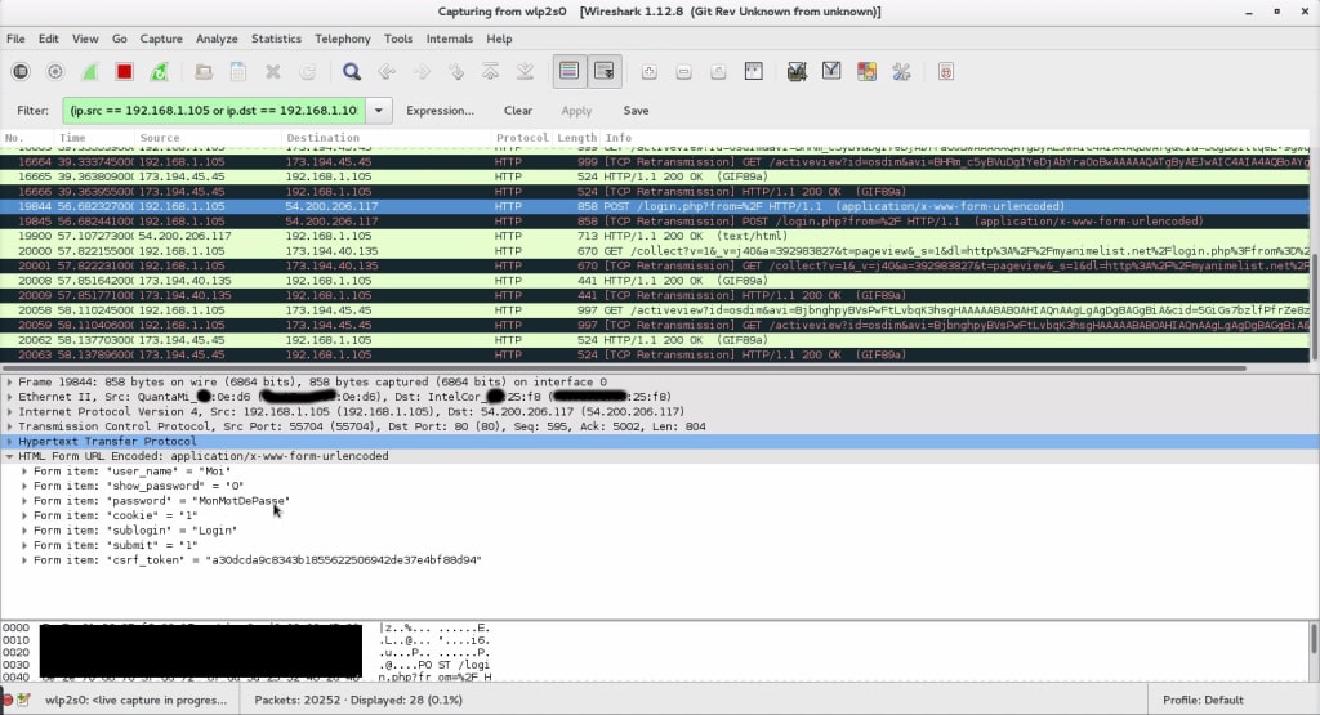Viewport: 1320px width, 715px height.
Task: Click the Expression button next to the filter
Action: [440, 110]
